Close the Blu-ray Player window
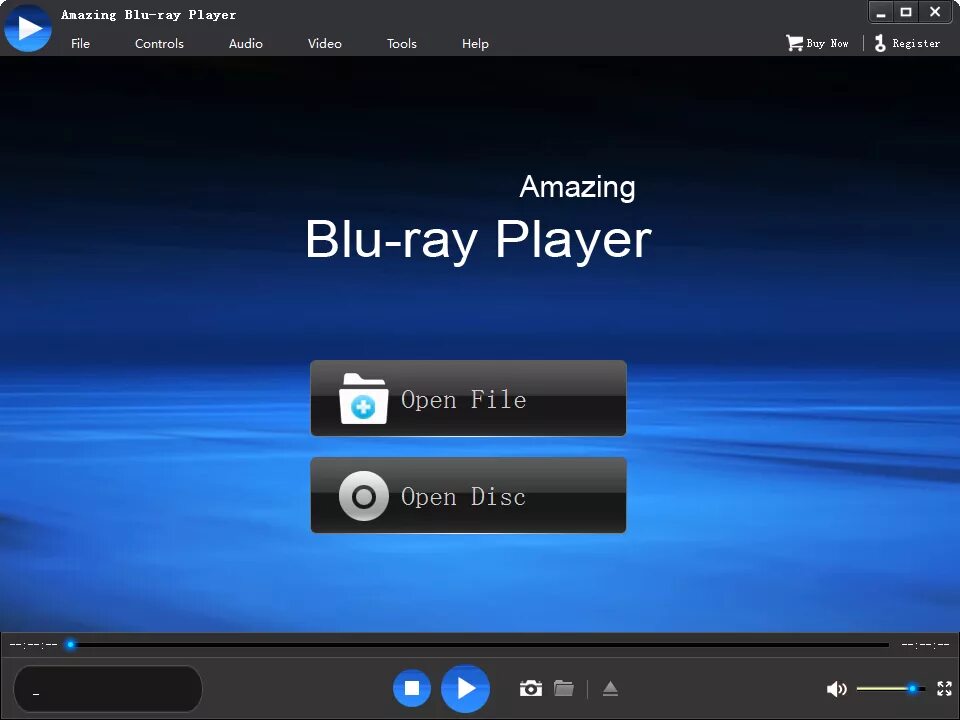960x720 pixels. pos(935,12)
